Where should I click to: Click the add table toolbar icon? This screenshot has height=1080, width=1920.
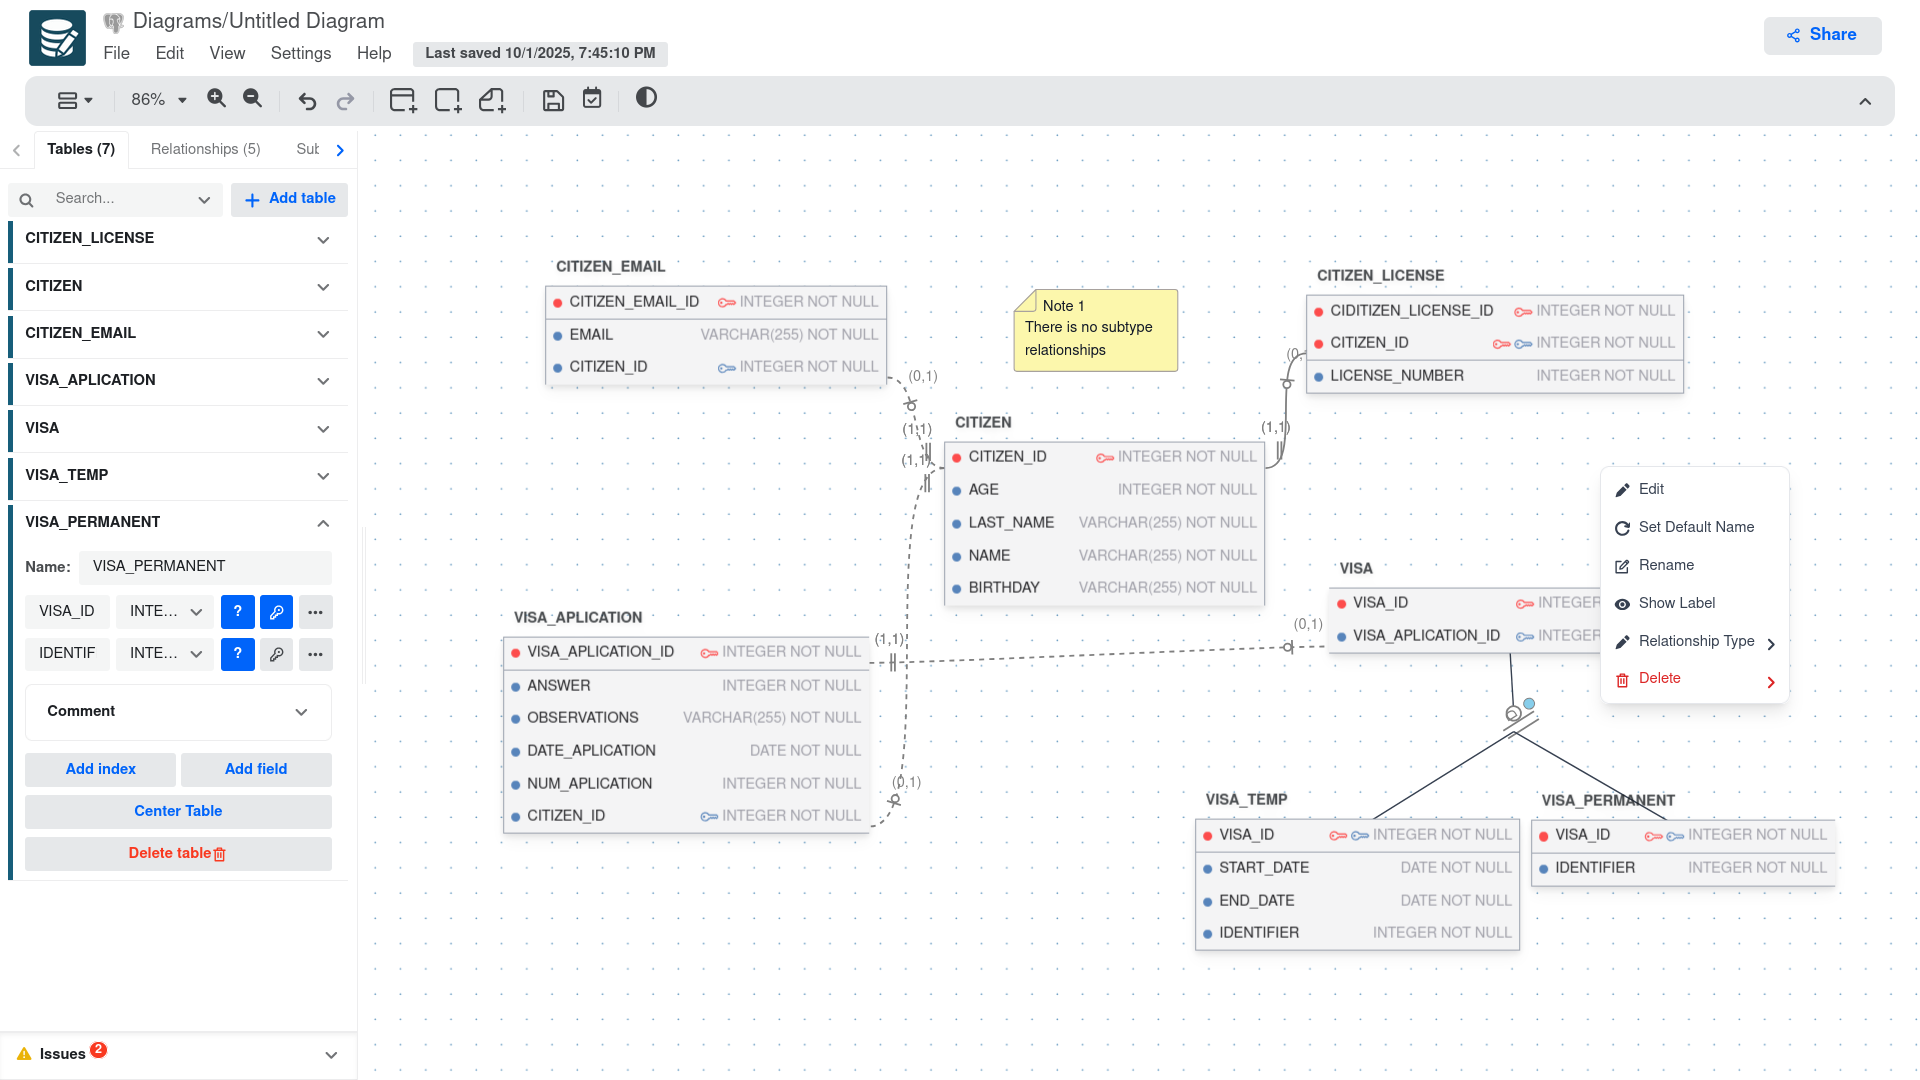coord(403,100)
